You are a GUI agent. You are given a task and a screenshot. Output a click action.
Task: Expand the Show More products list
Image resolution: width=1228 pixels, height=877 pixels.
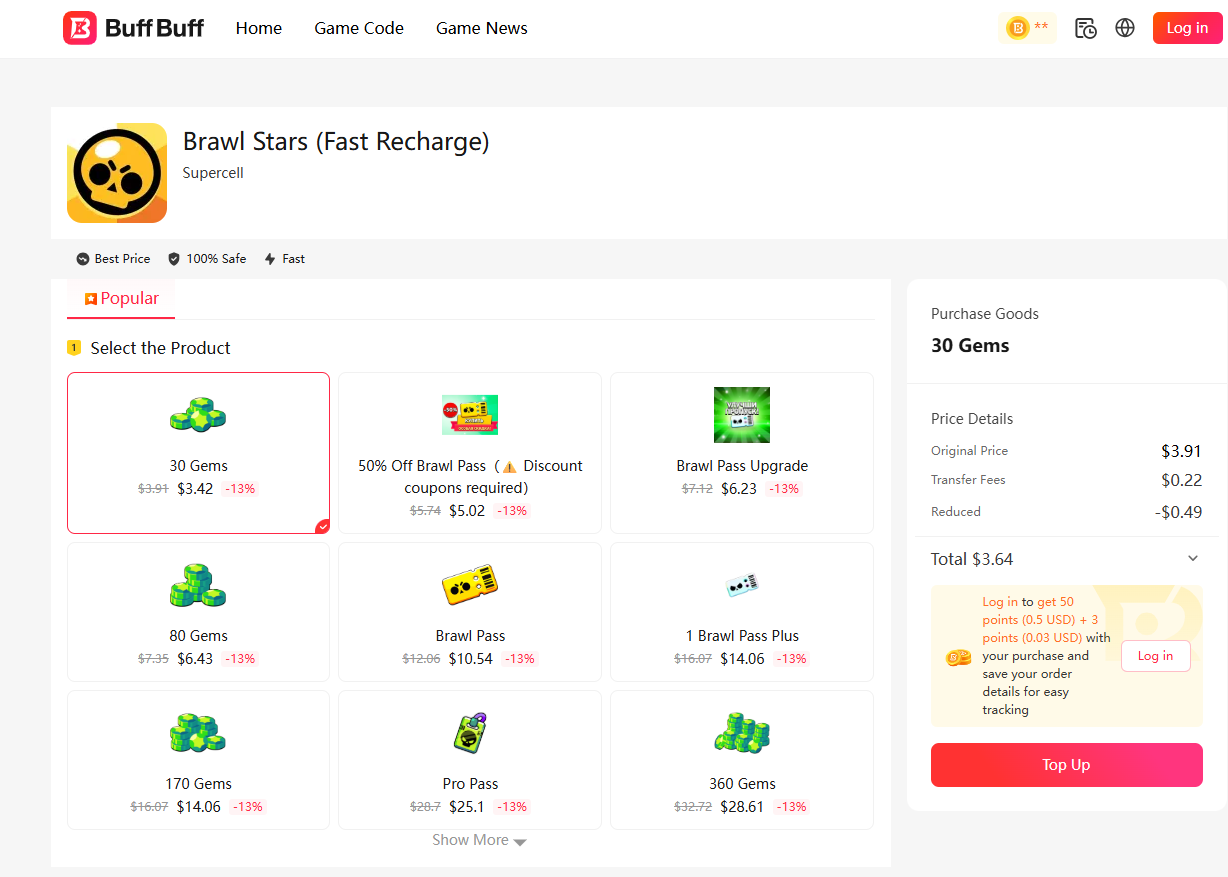pos(479,840)
